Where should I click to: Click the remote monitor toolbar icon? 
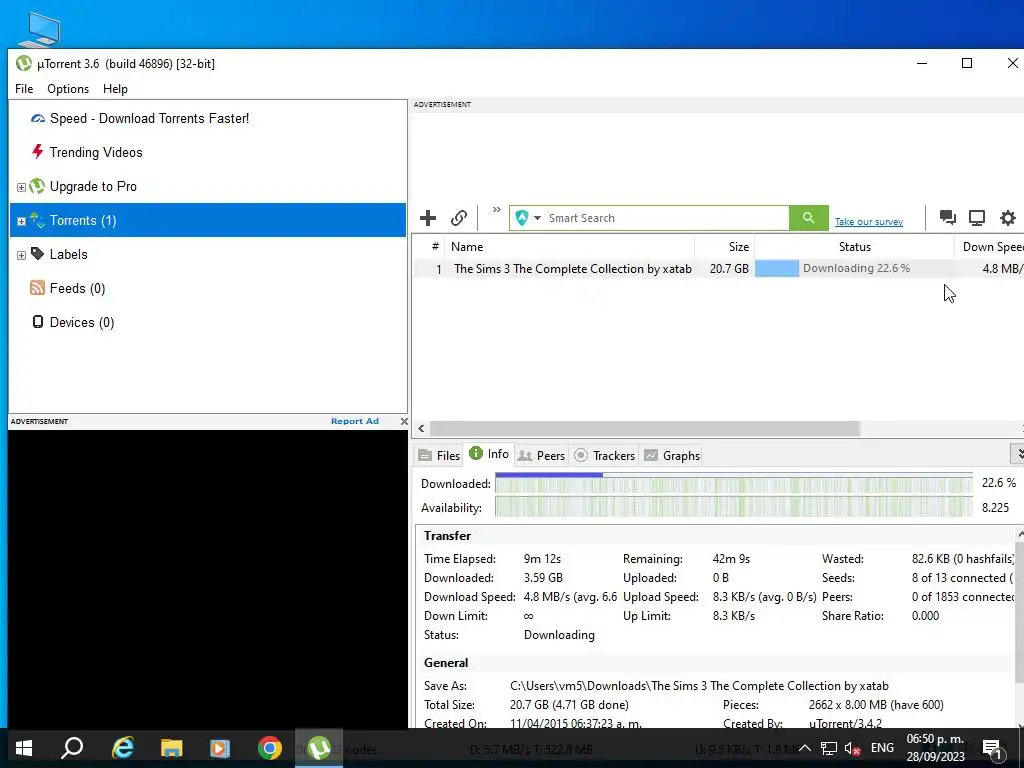977,217
